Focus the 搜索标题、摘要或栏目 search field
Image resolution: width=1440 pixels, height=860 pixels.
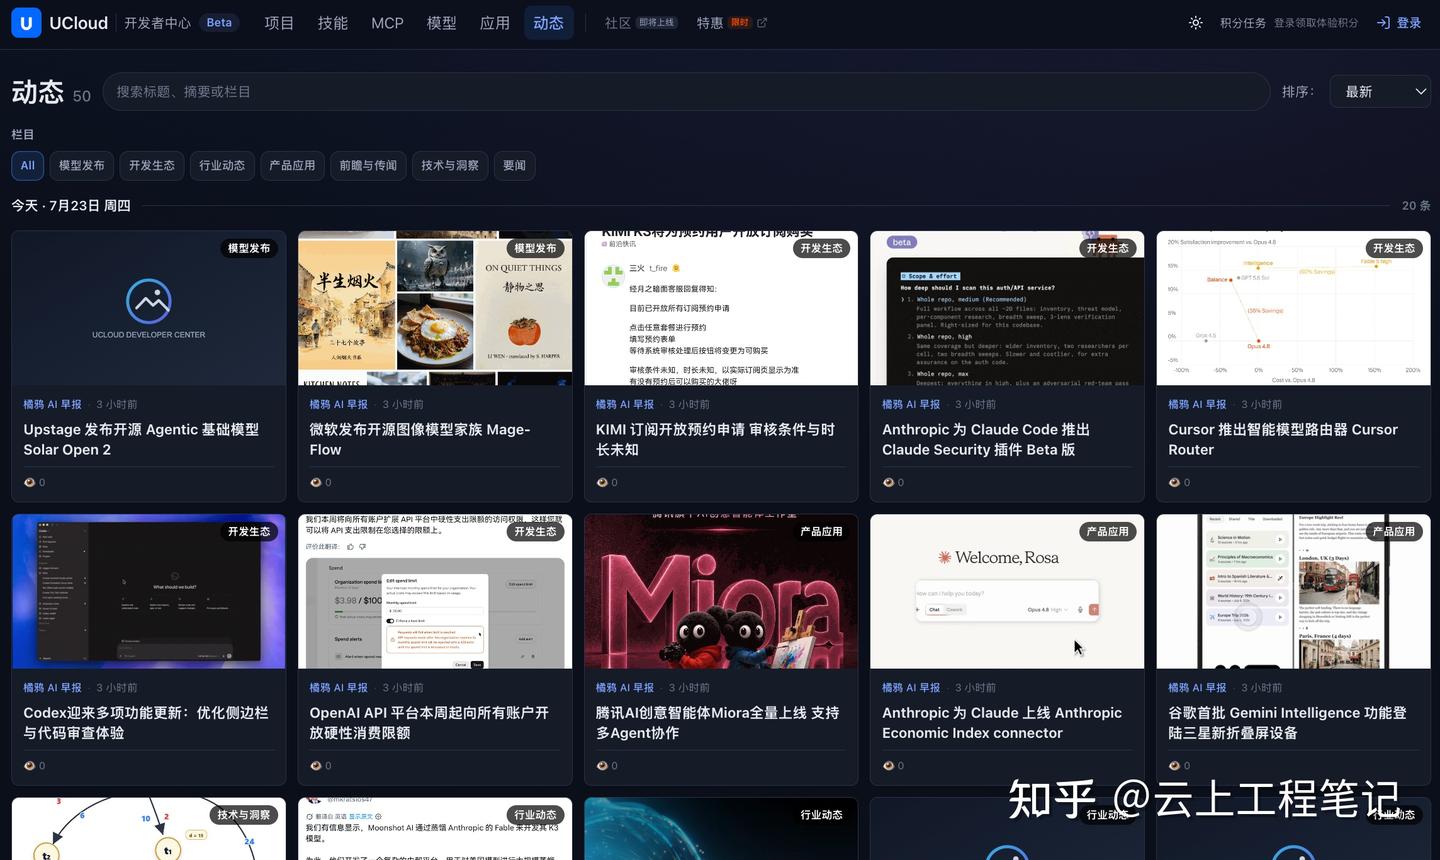coord(687,92)
